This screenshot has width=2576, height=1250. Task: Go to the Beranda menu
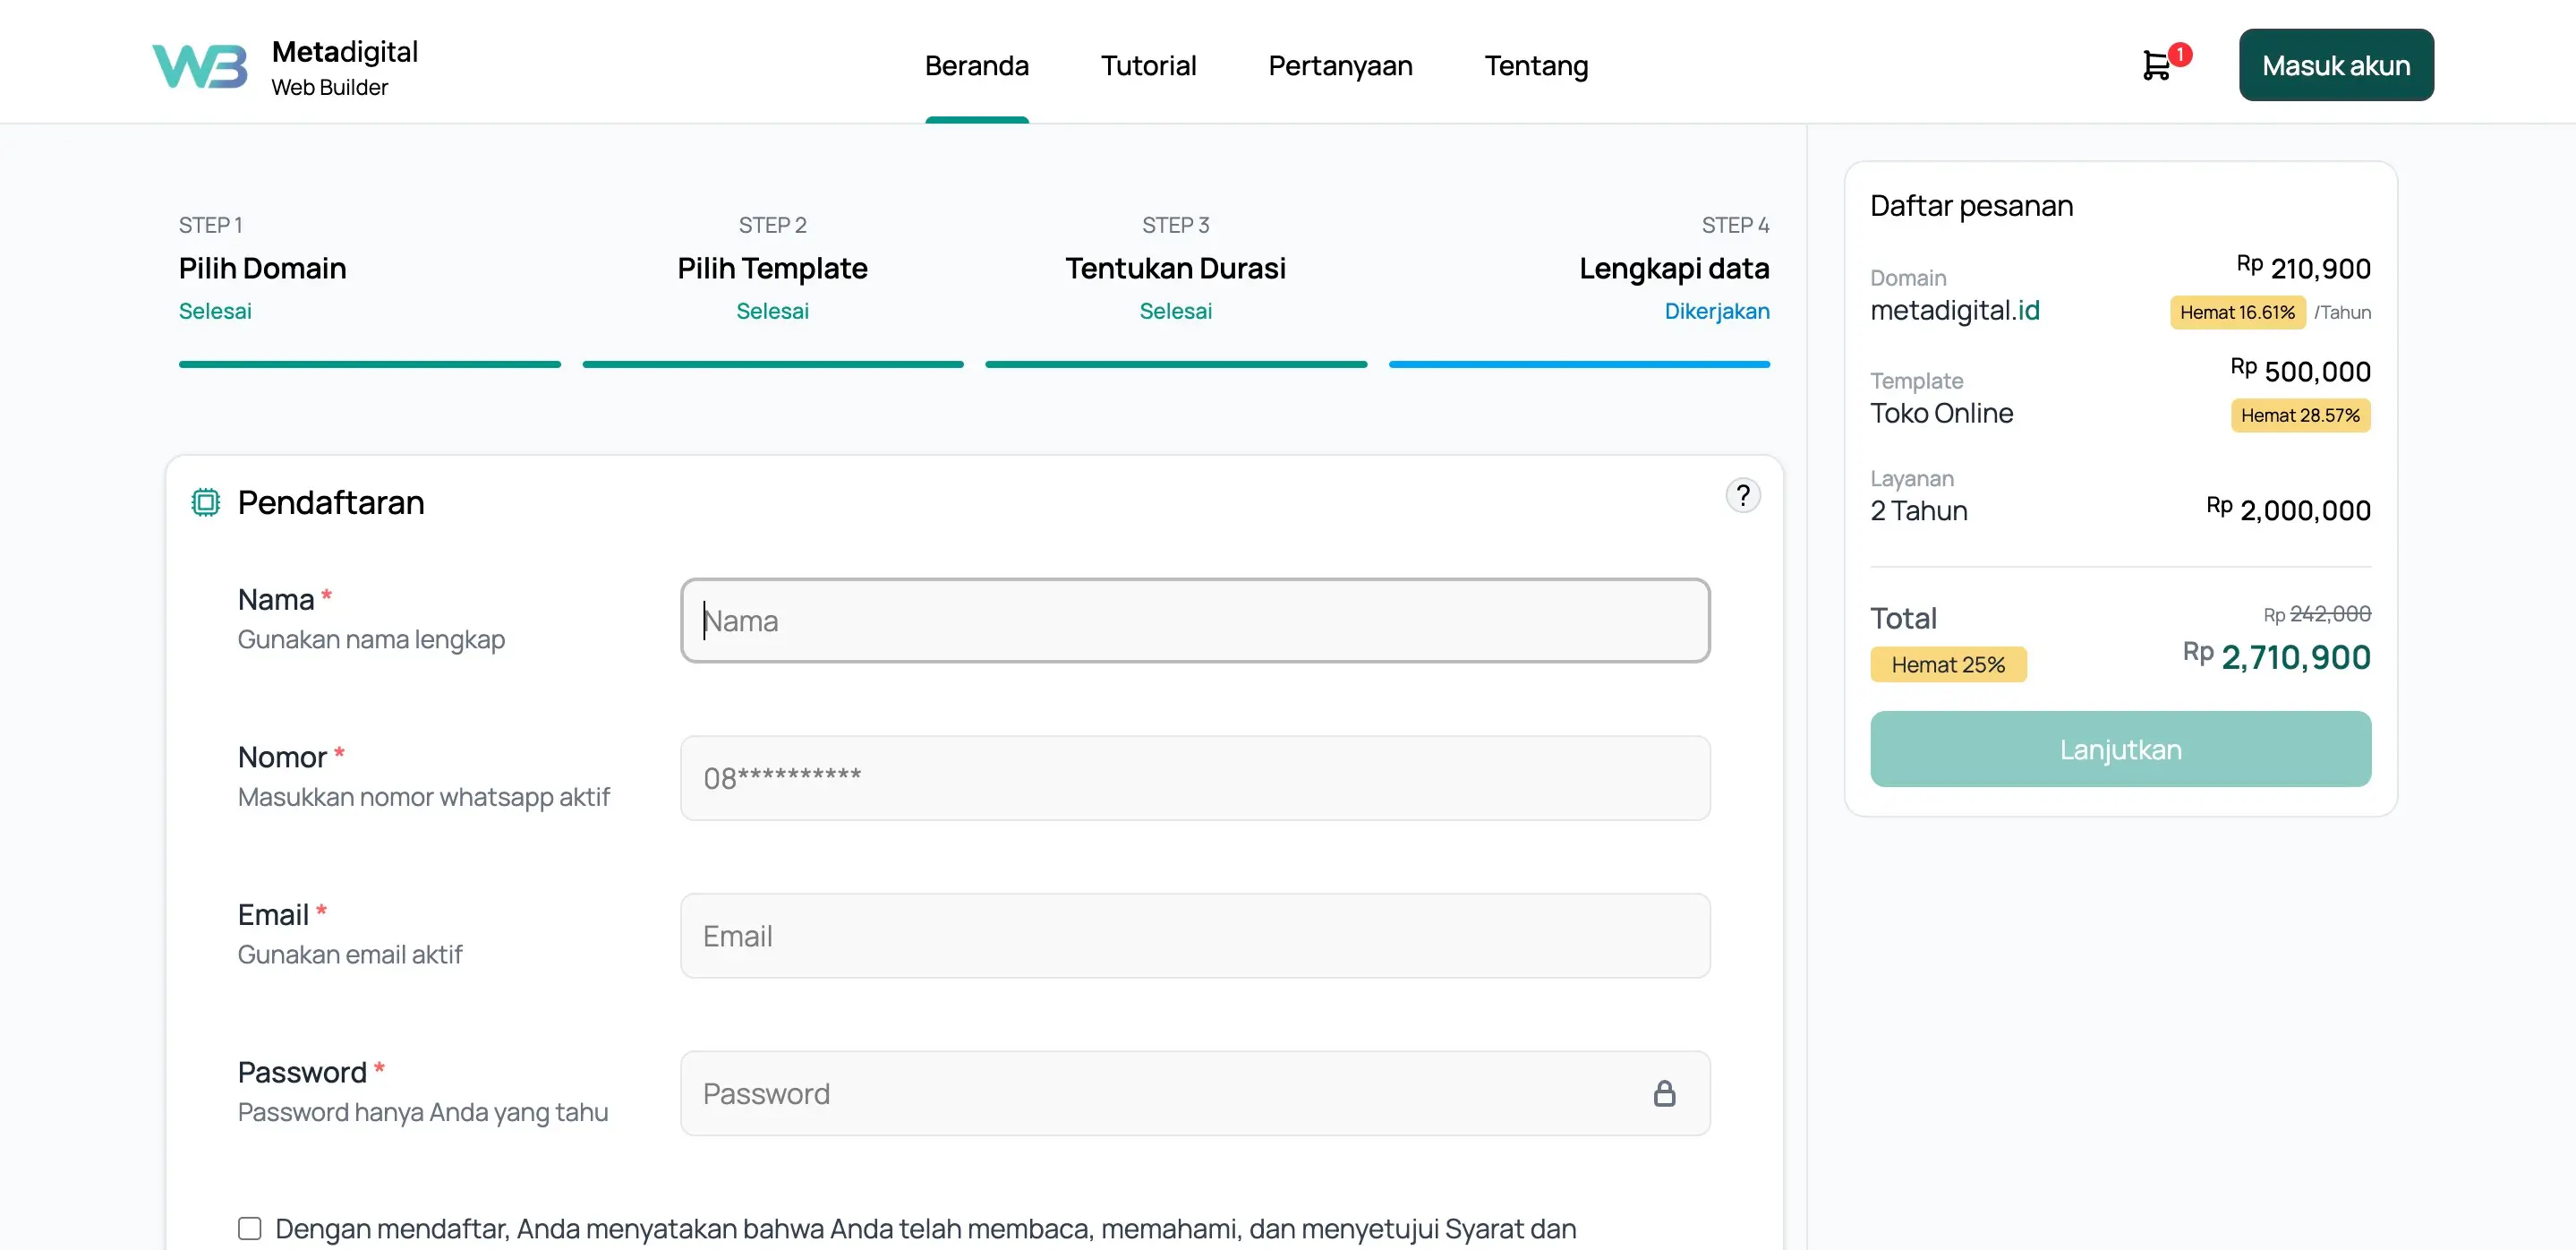tap(976, 66)
